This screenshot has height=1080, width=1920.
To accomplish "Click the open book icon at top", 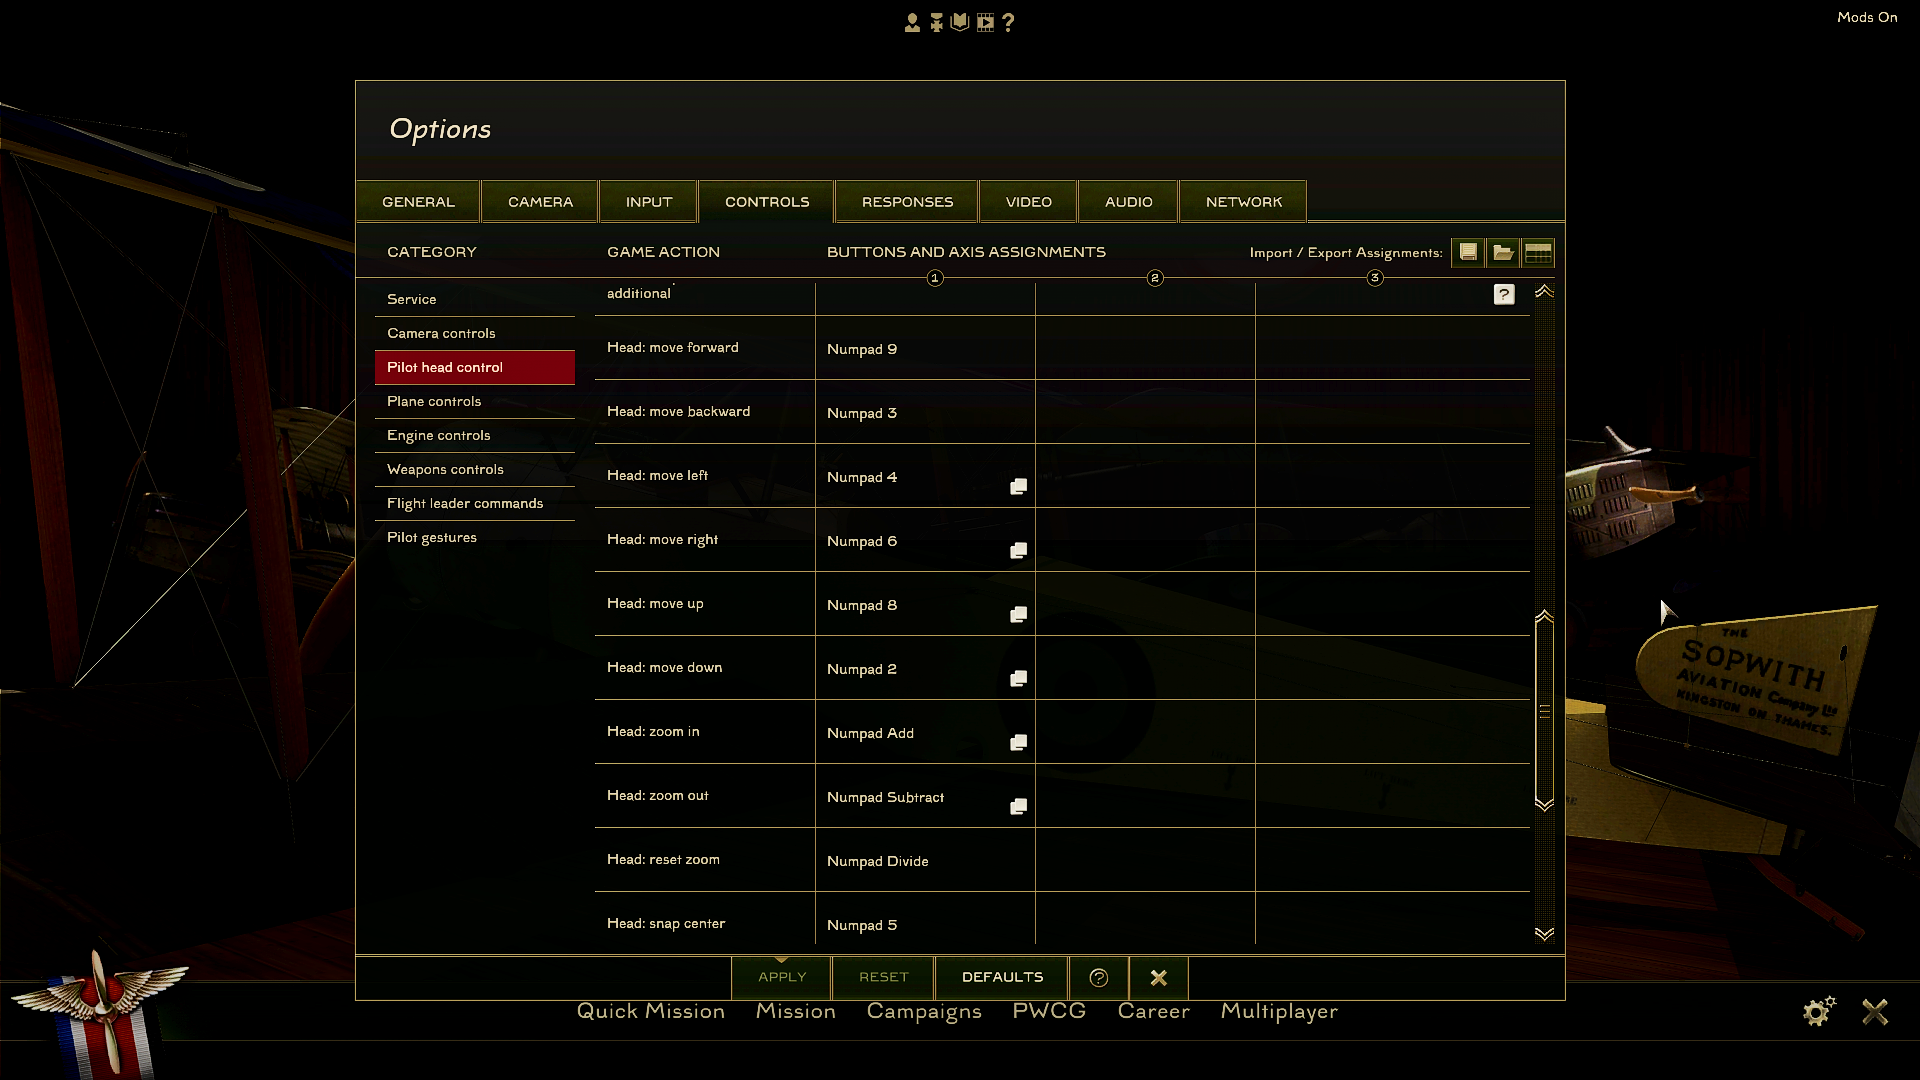I will pos(960,22).
